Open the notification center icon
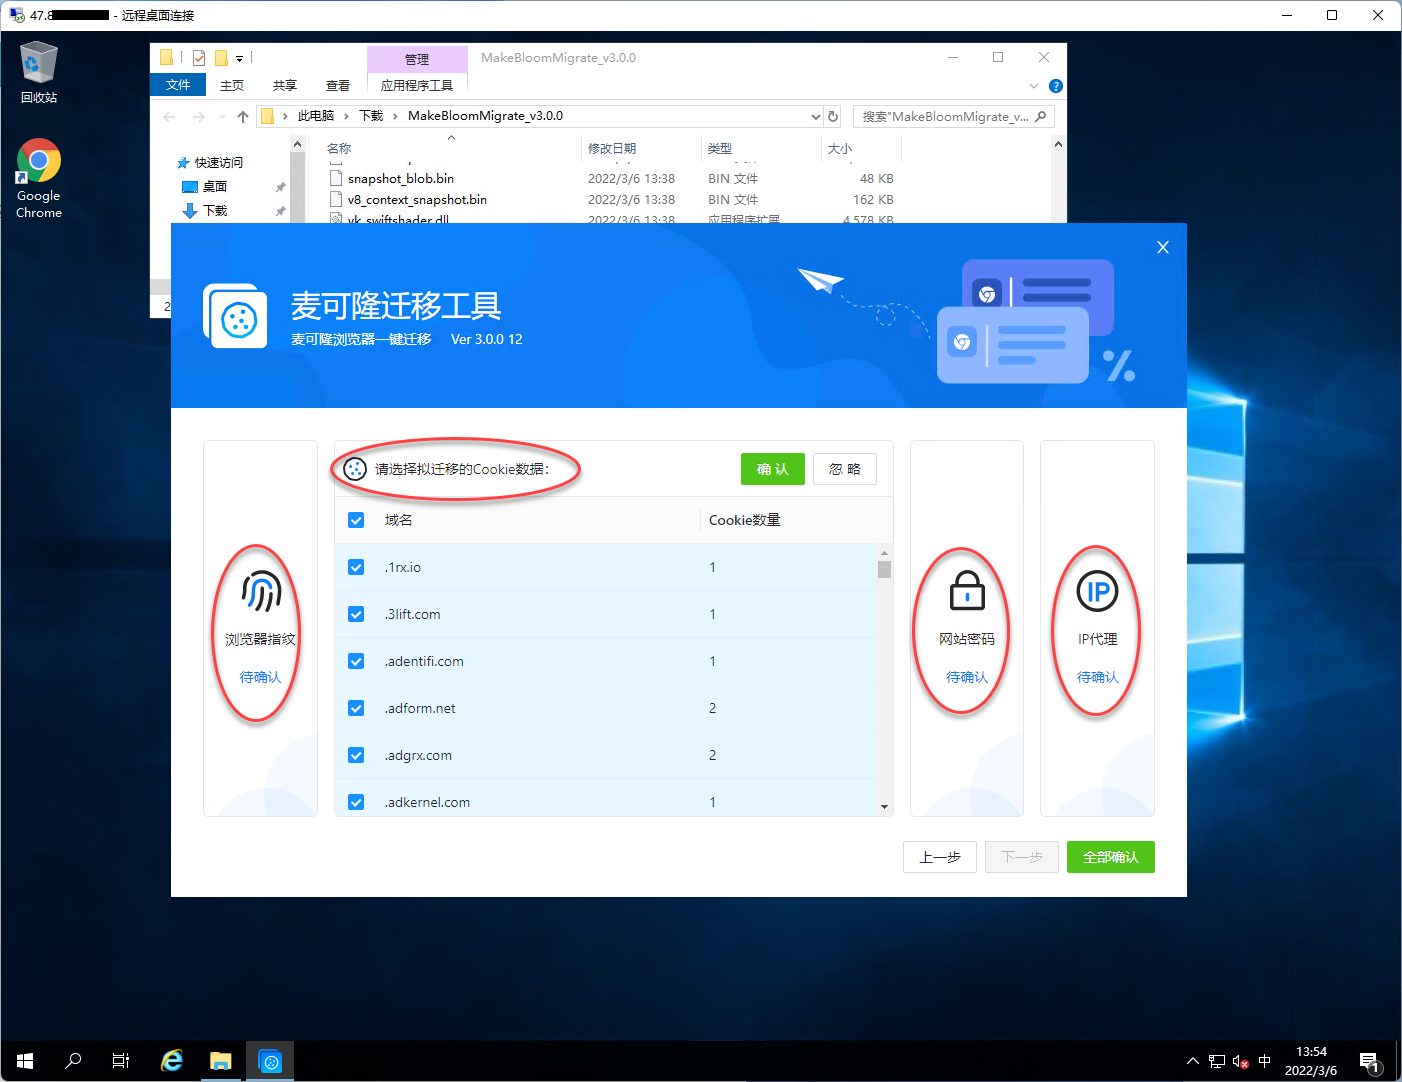The width and height of the screenshot is (1402, 1082). pyautogui.click(x=1369, y=1062)
